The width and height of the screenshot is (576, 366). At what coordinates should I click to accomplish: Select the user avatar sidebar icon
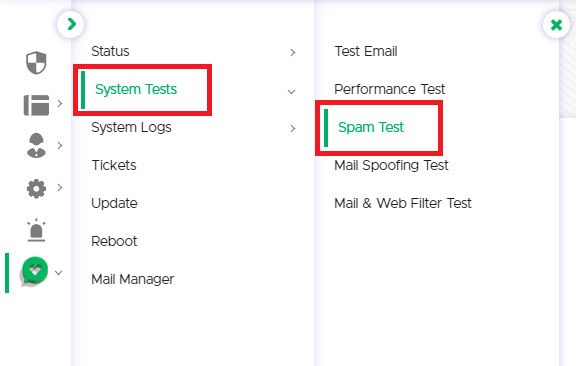point(36,146)
